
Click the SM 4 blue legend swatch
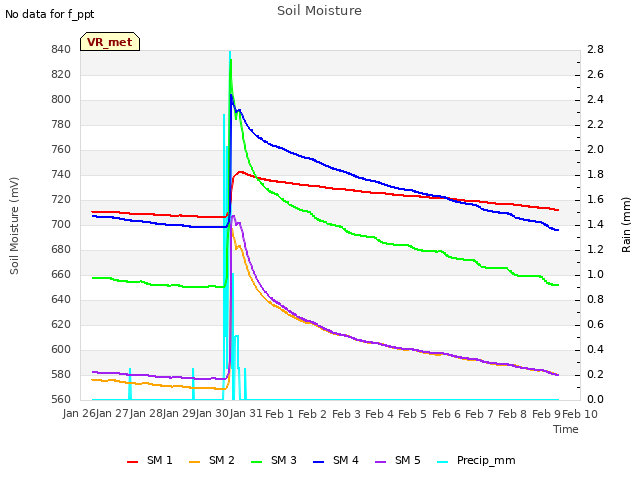[319, 462]
